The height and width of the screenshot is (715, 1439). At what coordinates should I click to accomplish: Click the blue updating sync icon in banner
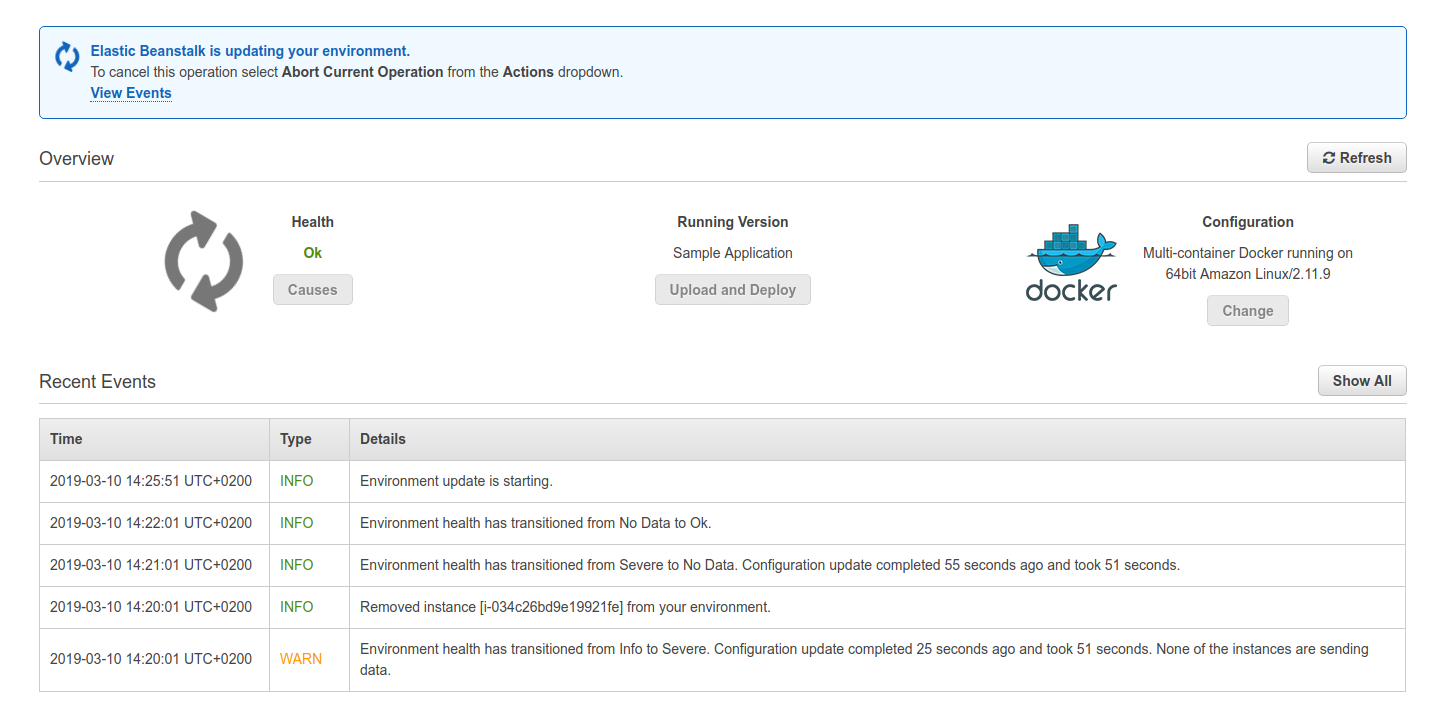[x=67, y=57]
